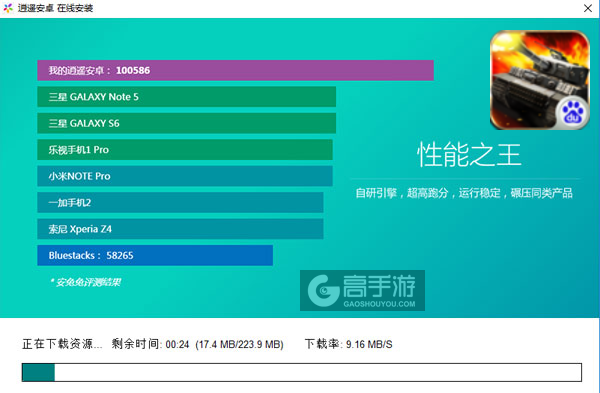
Task: Click the 正在下载资源 status text
Action: (x=62, y=344)
